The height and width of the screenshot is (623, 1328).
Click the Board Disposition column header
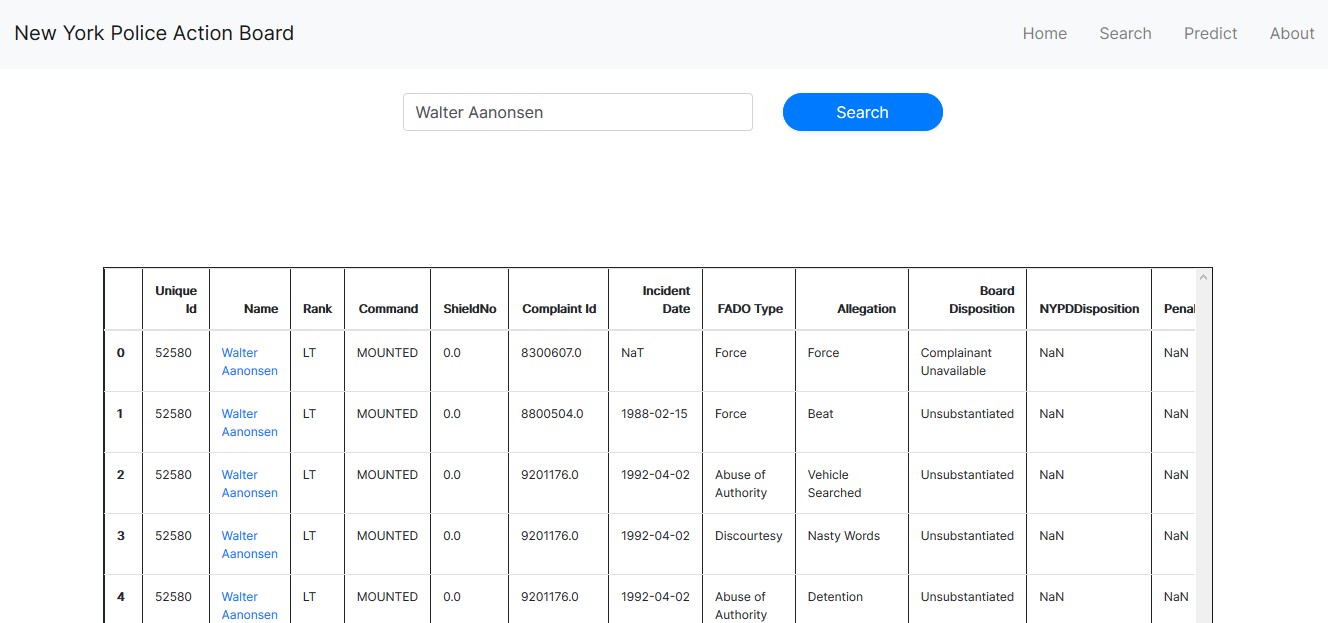pos(967,299)
